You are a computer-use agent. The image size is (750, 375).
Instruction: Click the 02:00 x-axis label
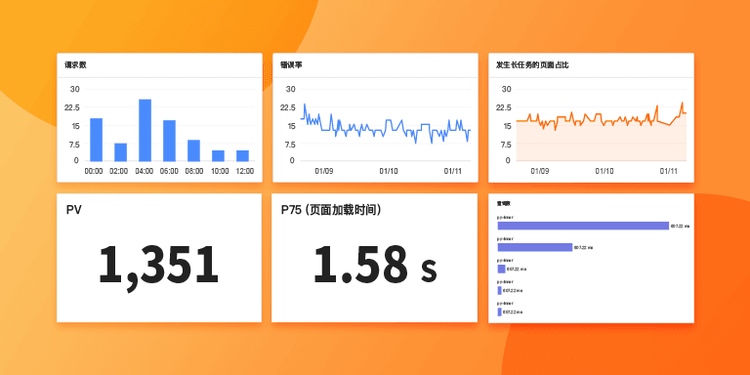[x=119, y=171]
